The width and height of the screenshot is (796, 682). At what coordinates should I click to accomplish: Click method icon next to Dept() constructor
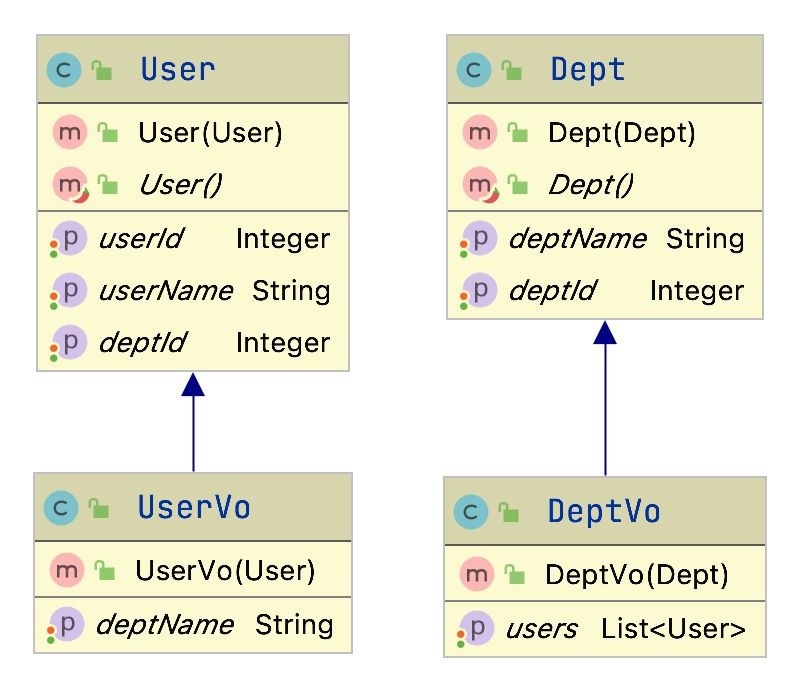tap(481, 184)
